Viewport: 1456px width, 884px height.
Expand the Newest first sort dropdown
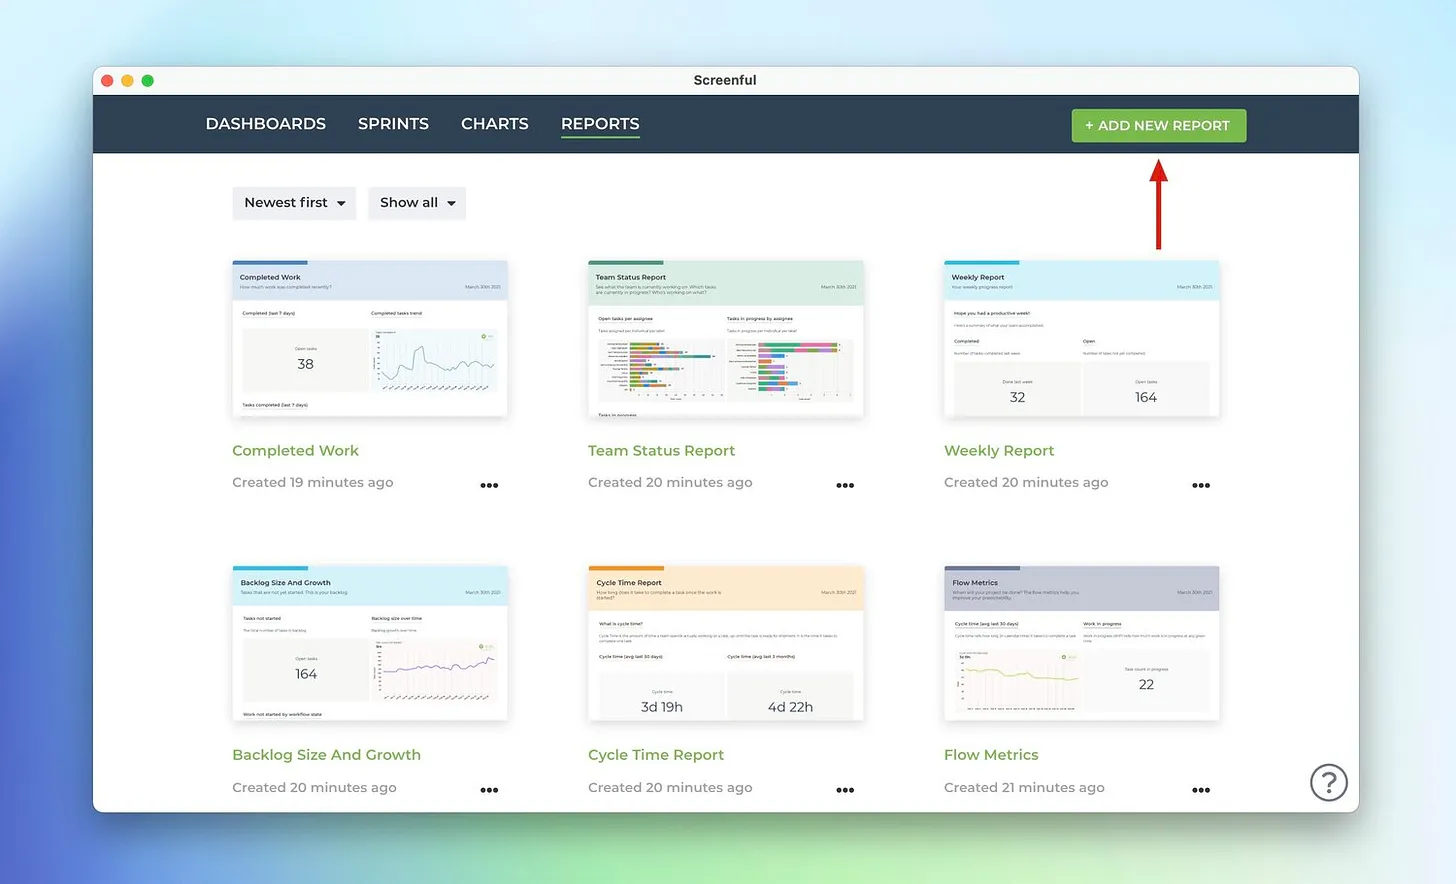pos(294,203)
